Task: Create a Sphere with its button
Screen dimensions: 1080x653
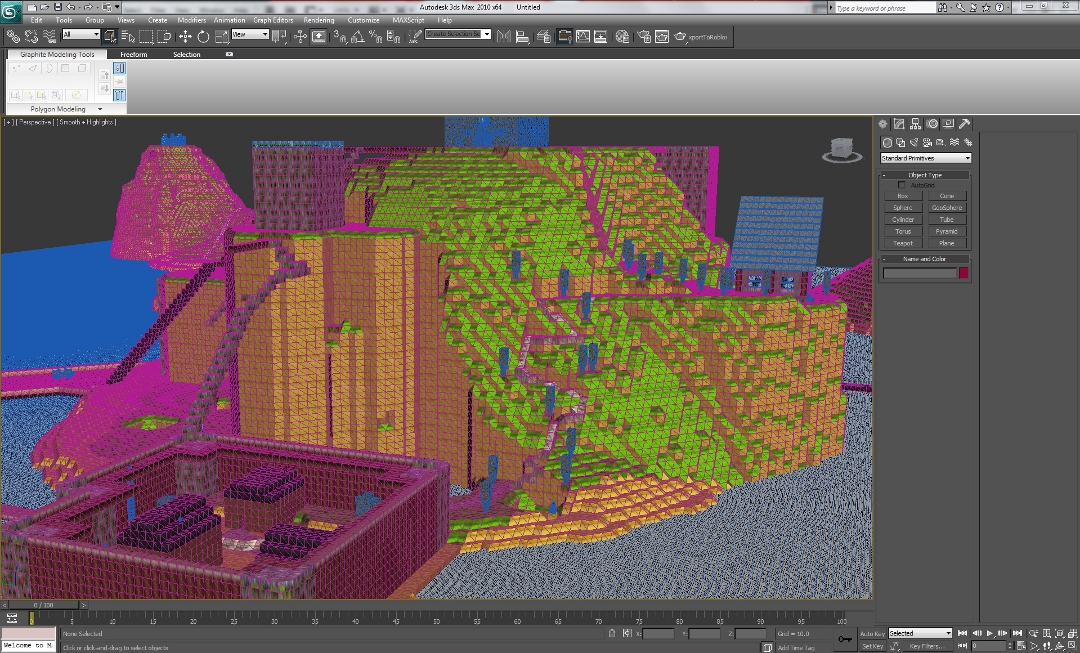Action: (903, 208)
